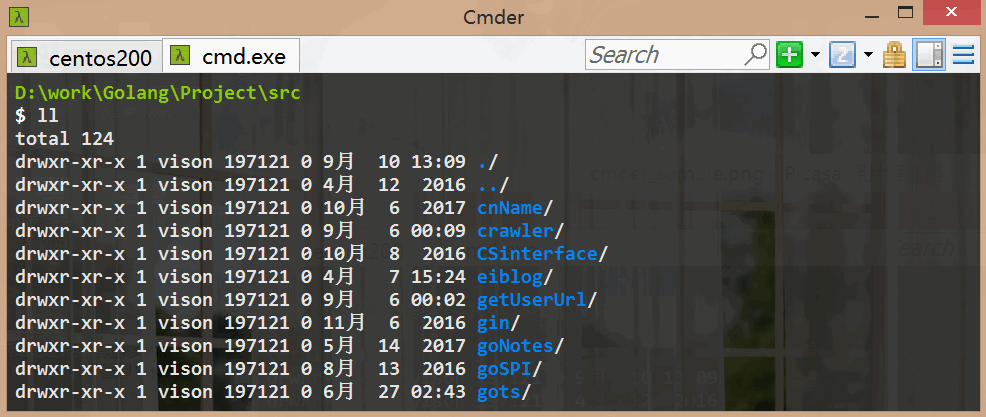Click the getUserUrl/ directory entry
986x417 pixels.
coord(537,299)
